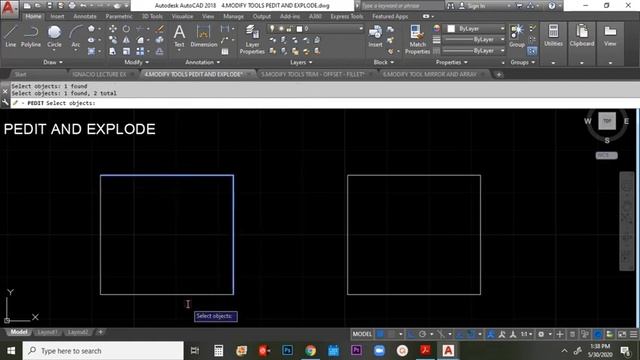Open annotation scale 1:1 dropdown
Viewport: 640px width, 360px height.
[527, 334]
